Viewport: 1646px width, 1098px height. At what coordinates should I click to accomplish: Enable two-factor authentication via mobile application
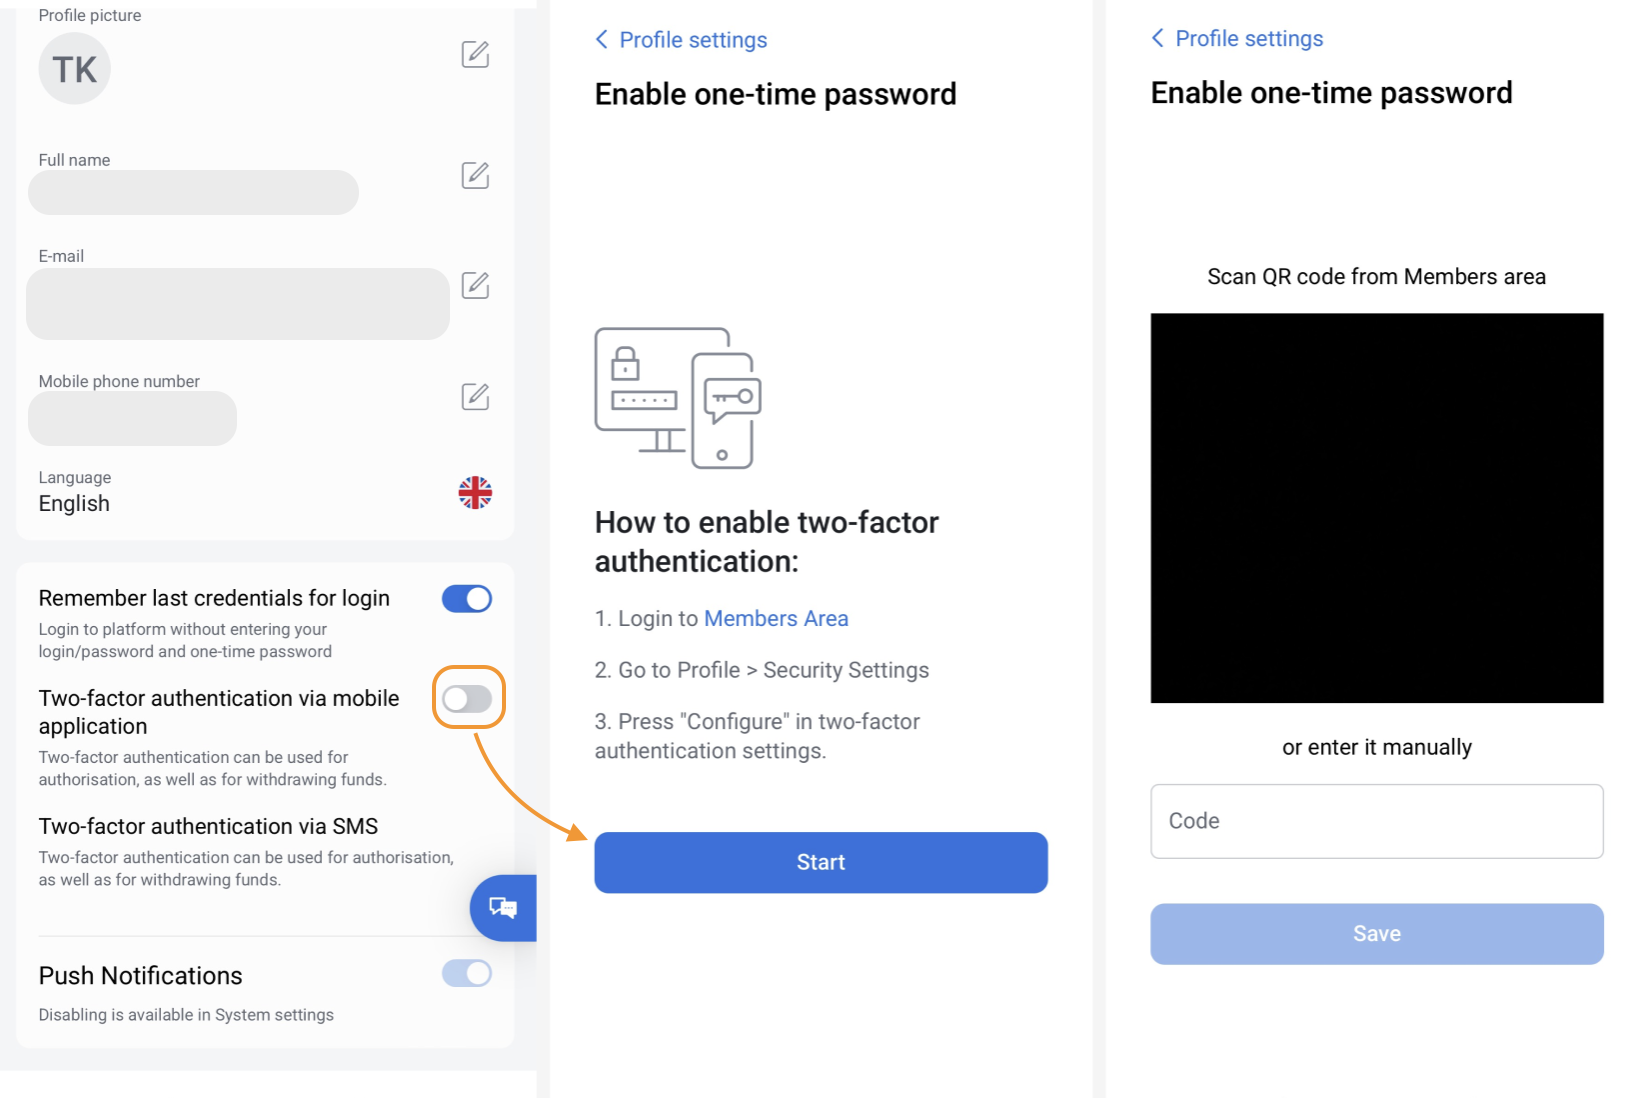[x=467, y=699]
